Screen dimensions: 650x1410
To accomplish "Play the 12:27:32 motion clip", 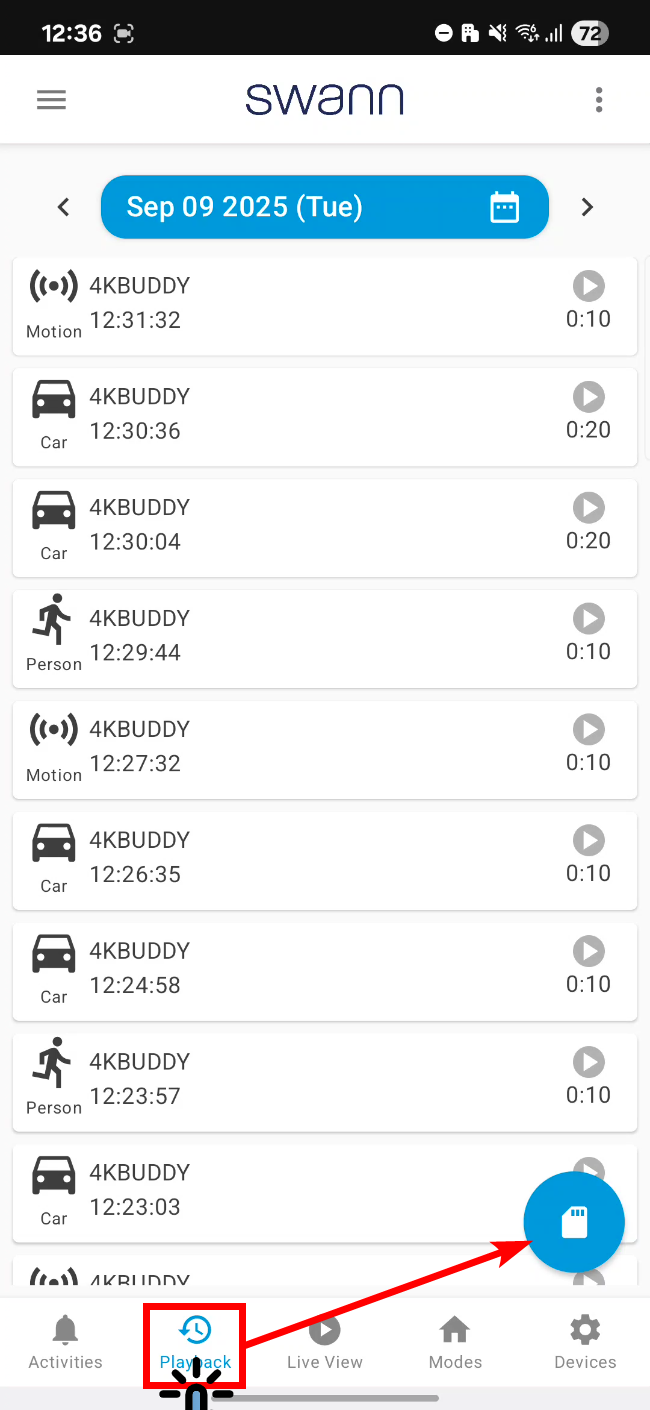I will coord(588,731).
